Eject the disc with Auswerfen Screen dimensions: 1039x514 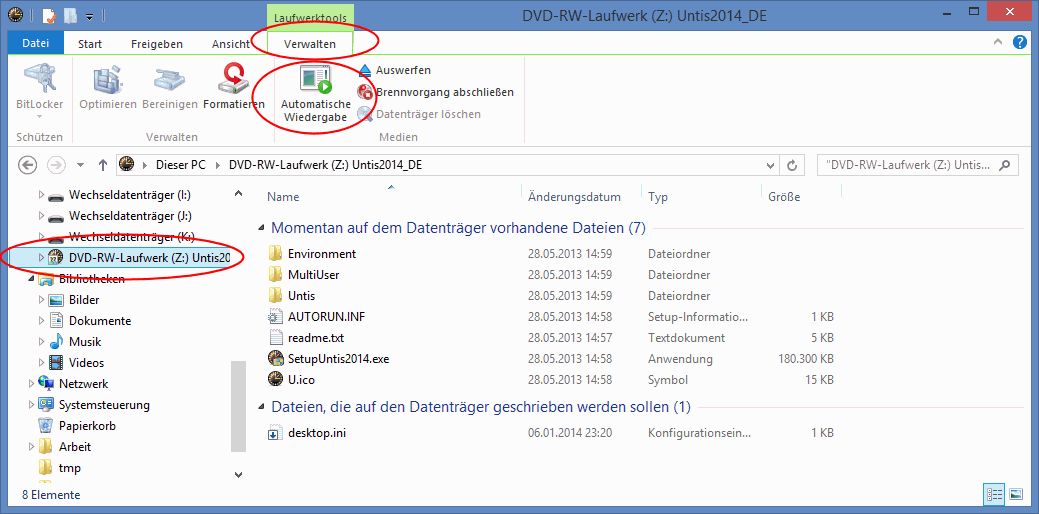point(403,70)
